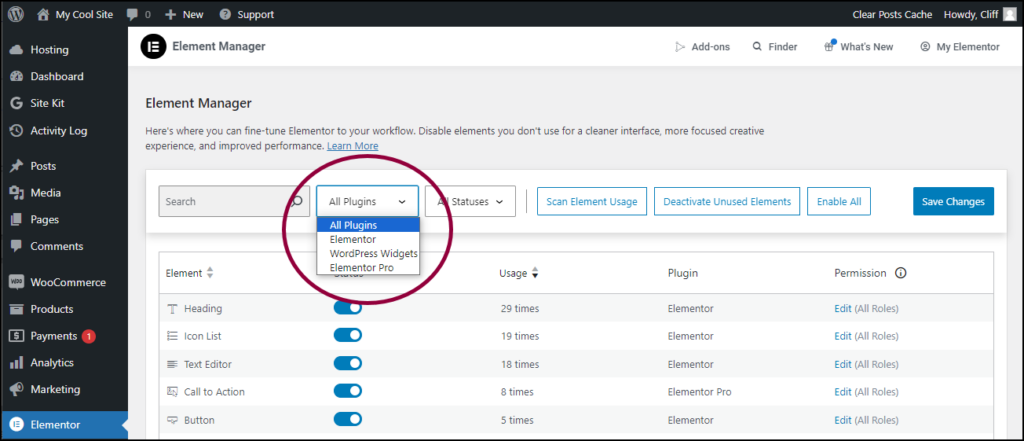Toggle off the Text Editor element
The width and height of the screenshot is (1024, 441).
[347, 364]
